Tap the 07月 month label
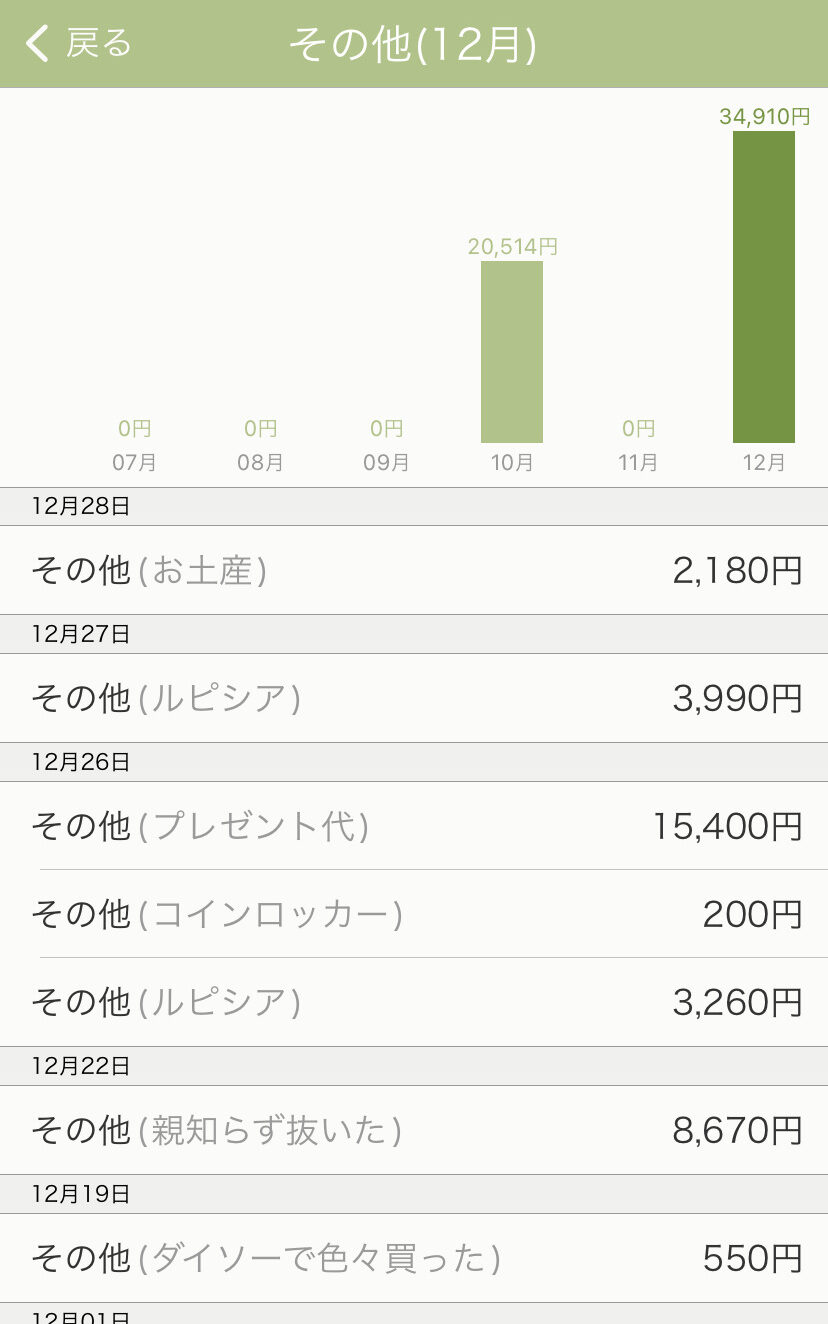The height and width of the screenshot is (1324, 828). (x=134, y=463)
